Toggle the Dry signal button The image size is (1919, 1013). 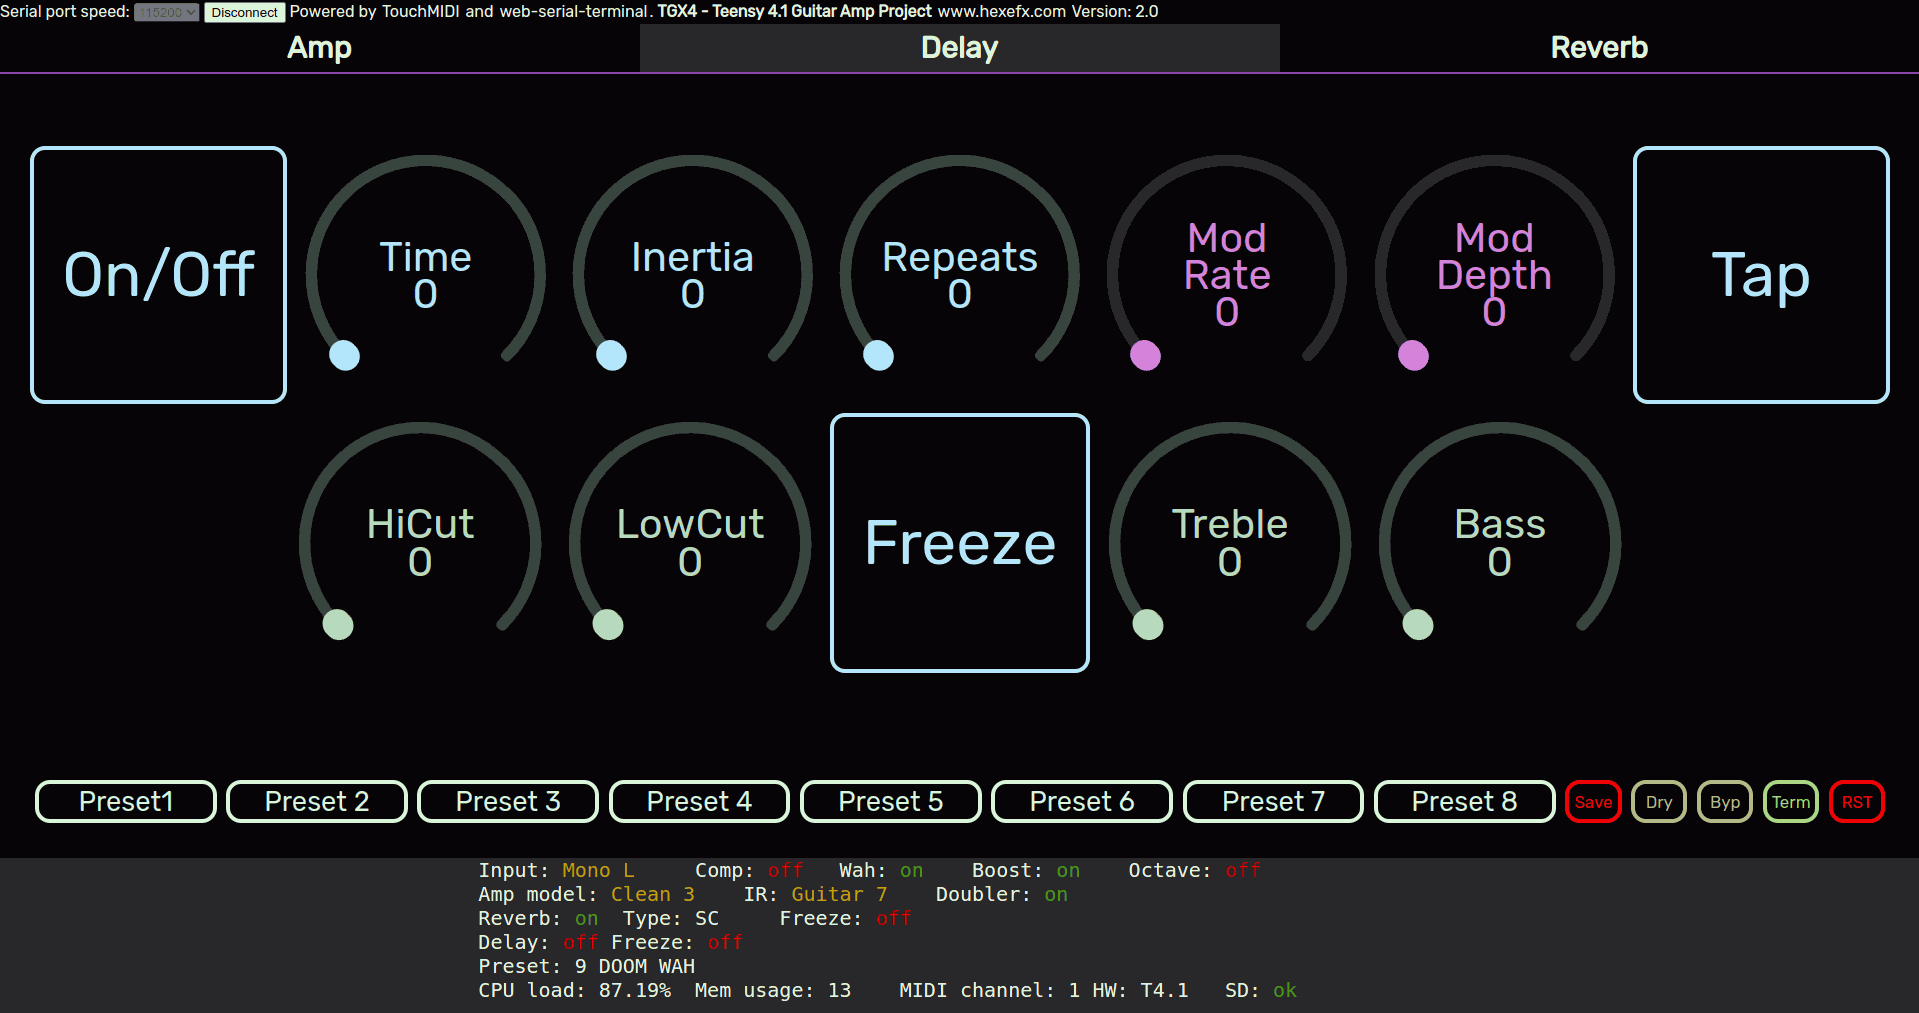(1659, 802)
